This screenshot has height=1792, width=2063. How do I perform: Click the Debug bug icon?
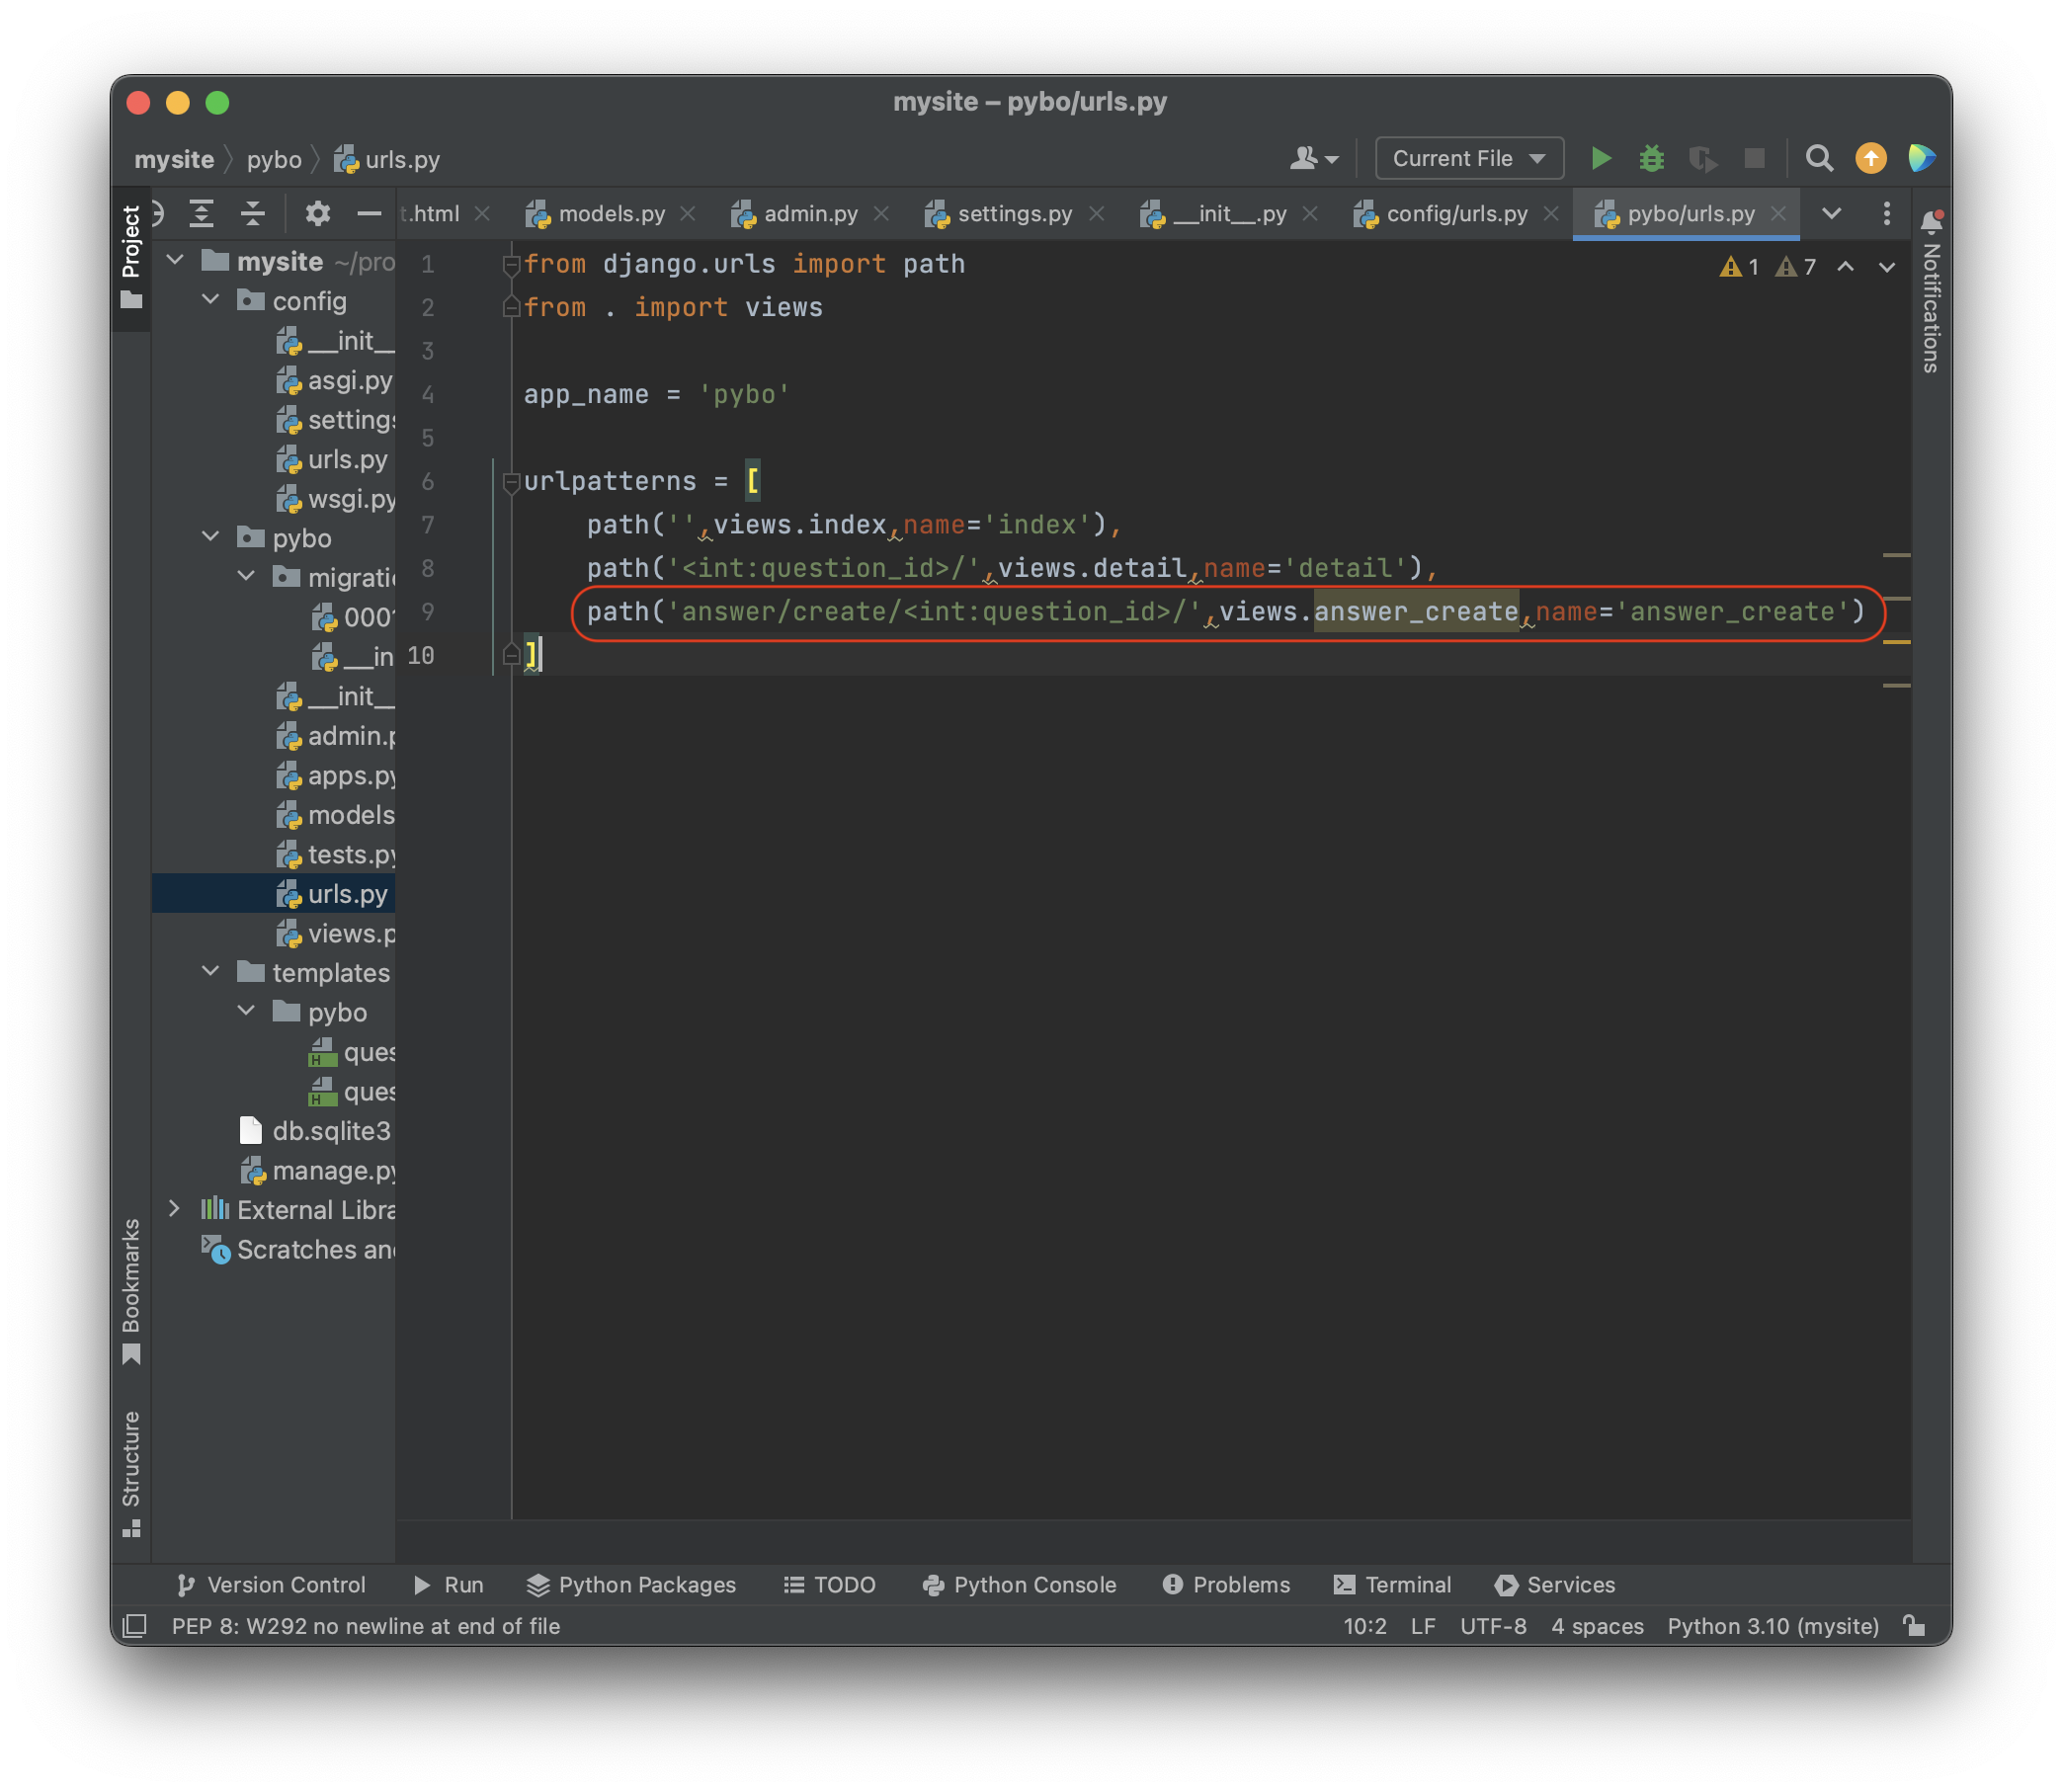coord(1651,158)
